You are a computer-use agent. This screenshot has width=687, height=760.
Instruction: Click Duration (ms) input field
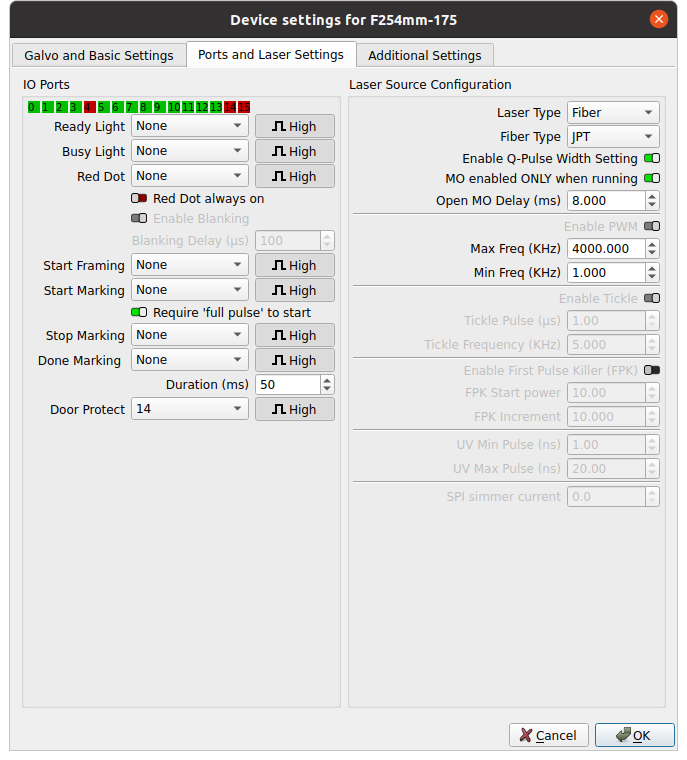click(x=288, y=385)
